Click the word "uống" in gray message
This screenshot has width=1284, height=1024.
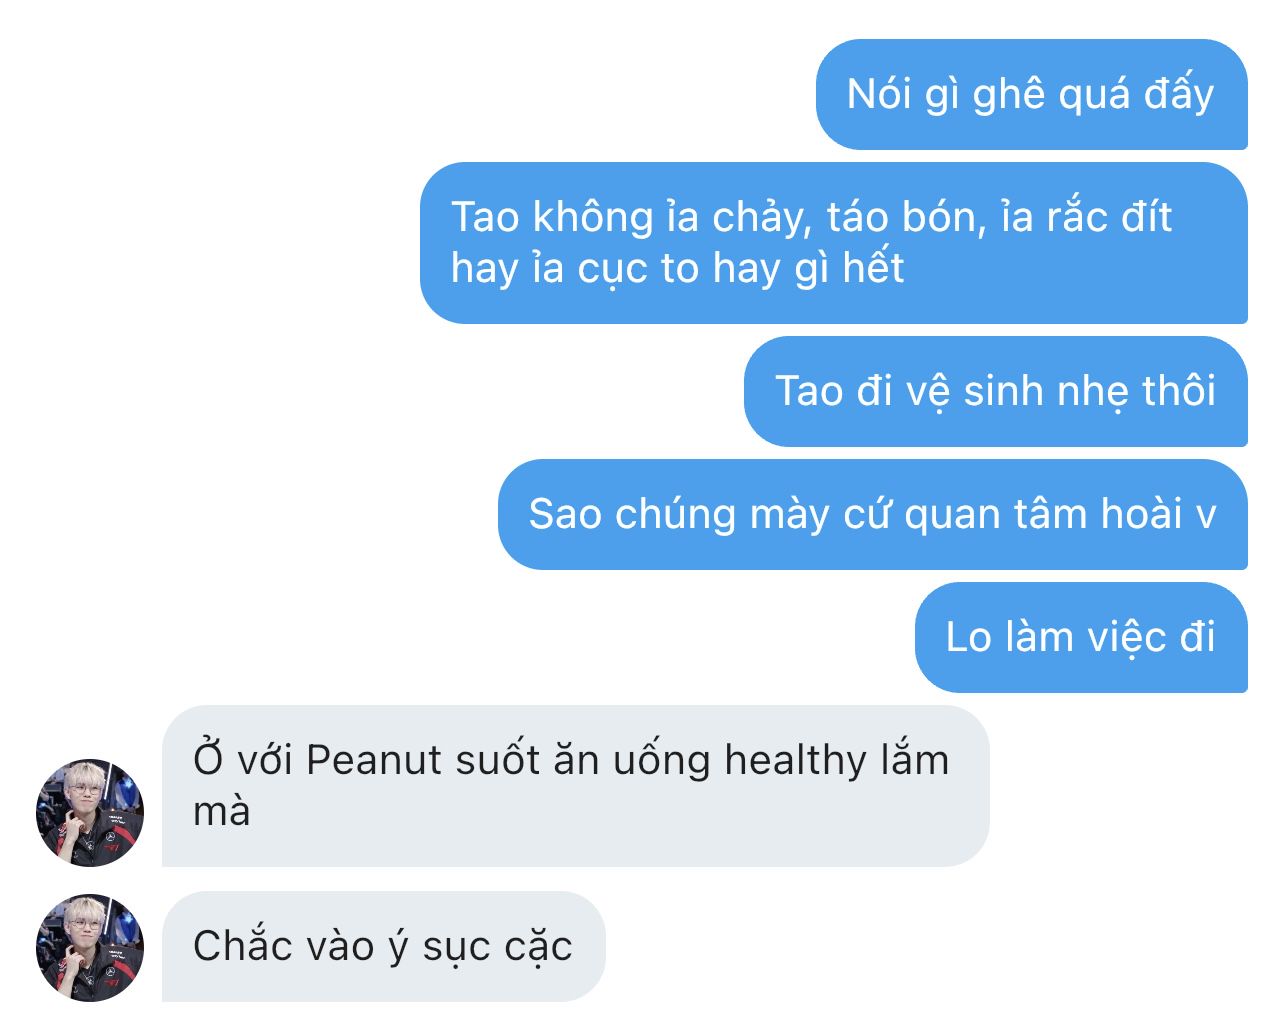(x=661, y=762)
